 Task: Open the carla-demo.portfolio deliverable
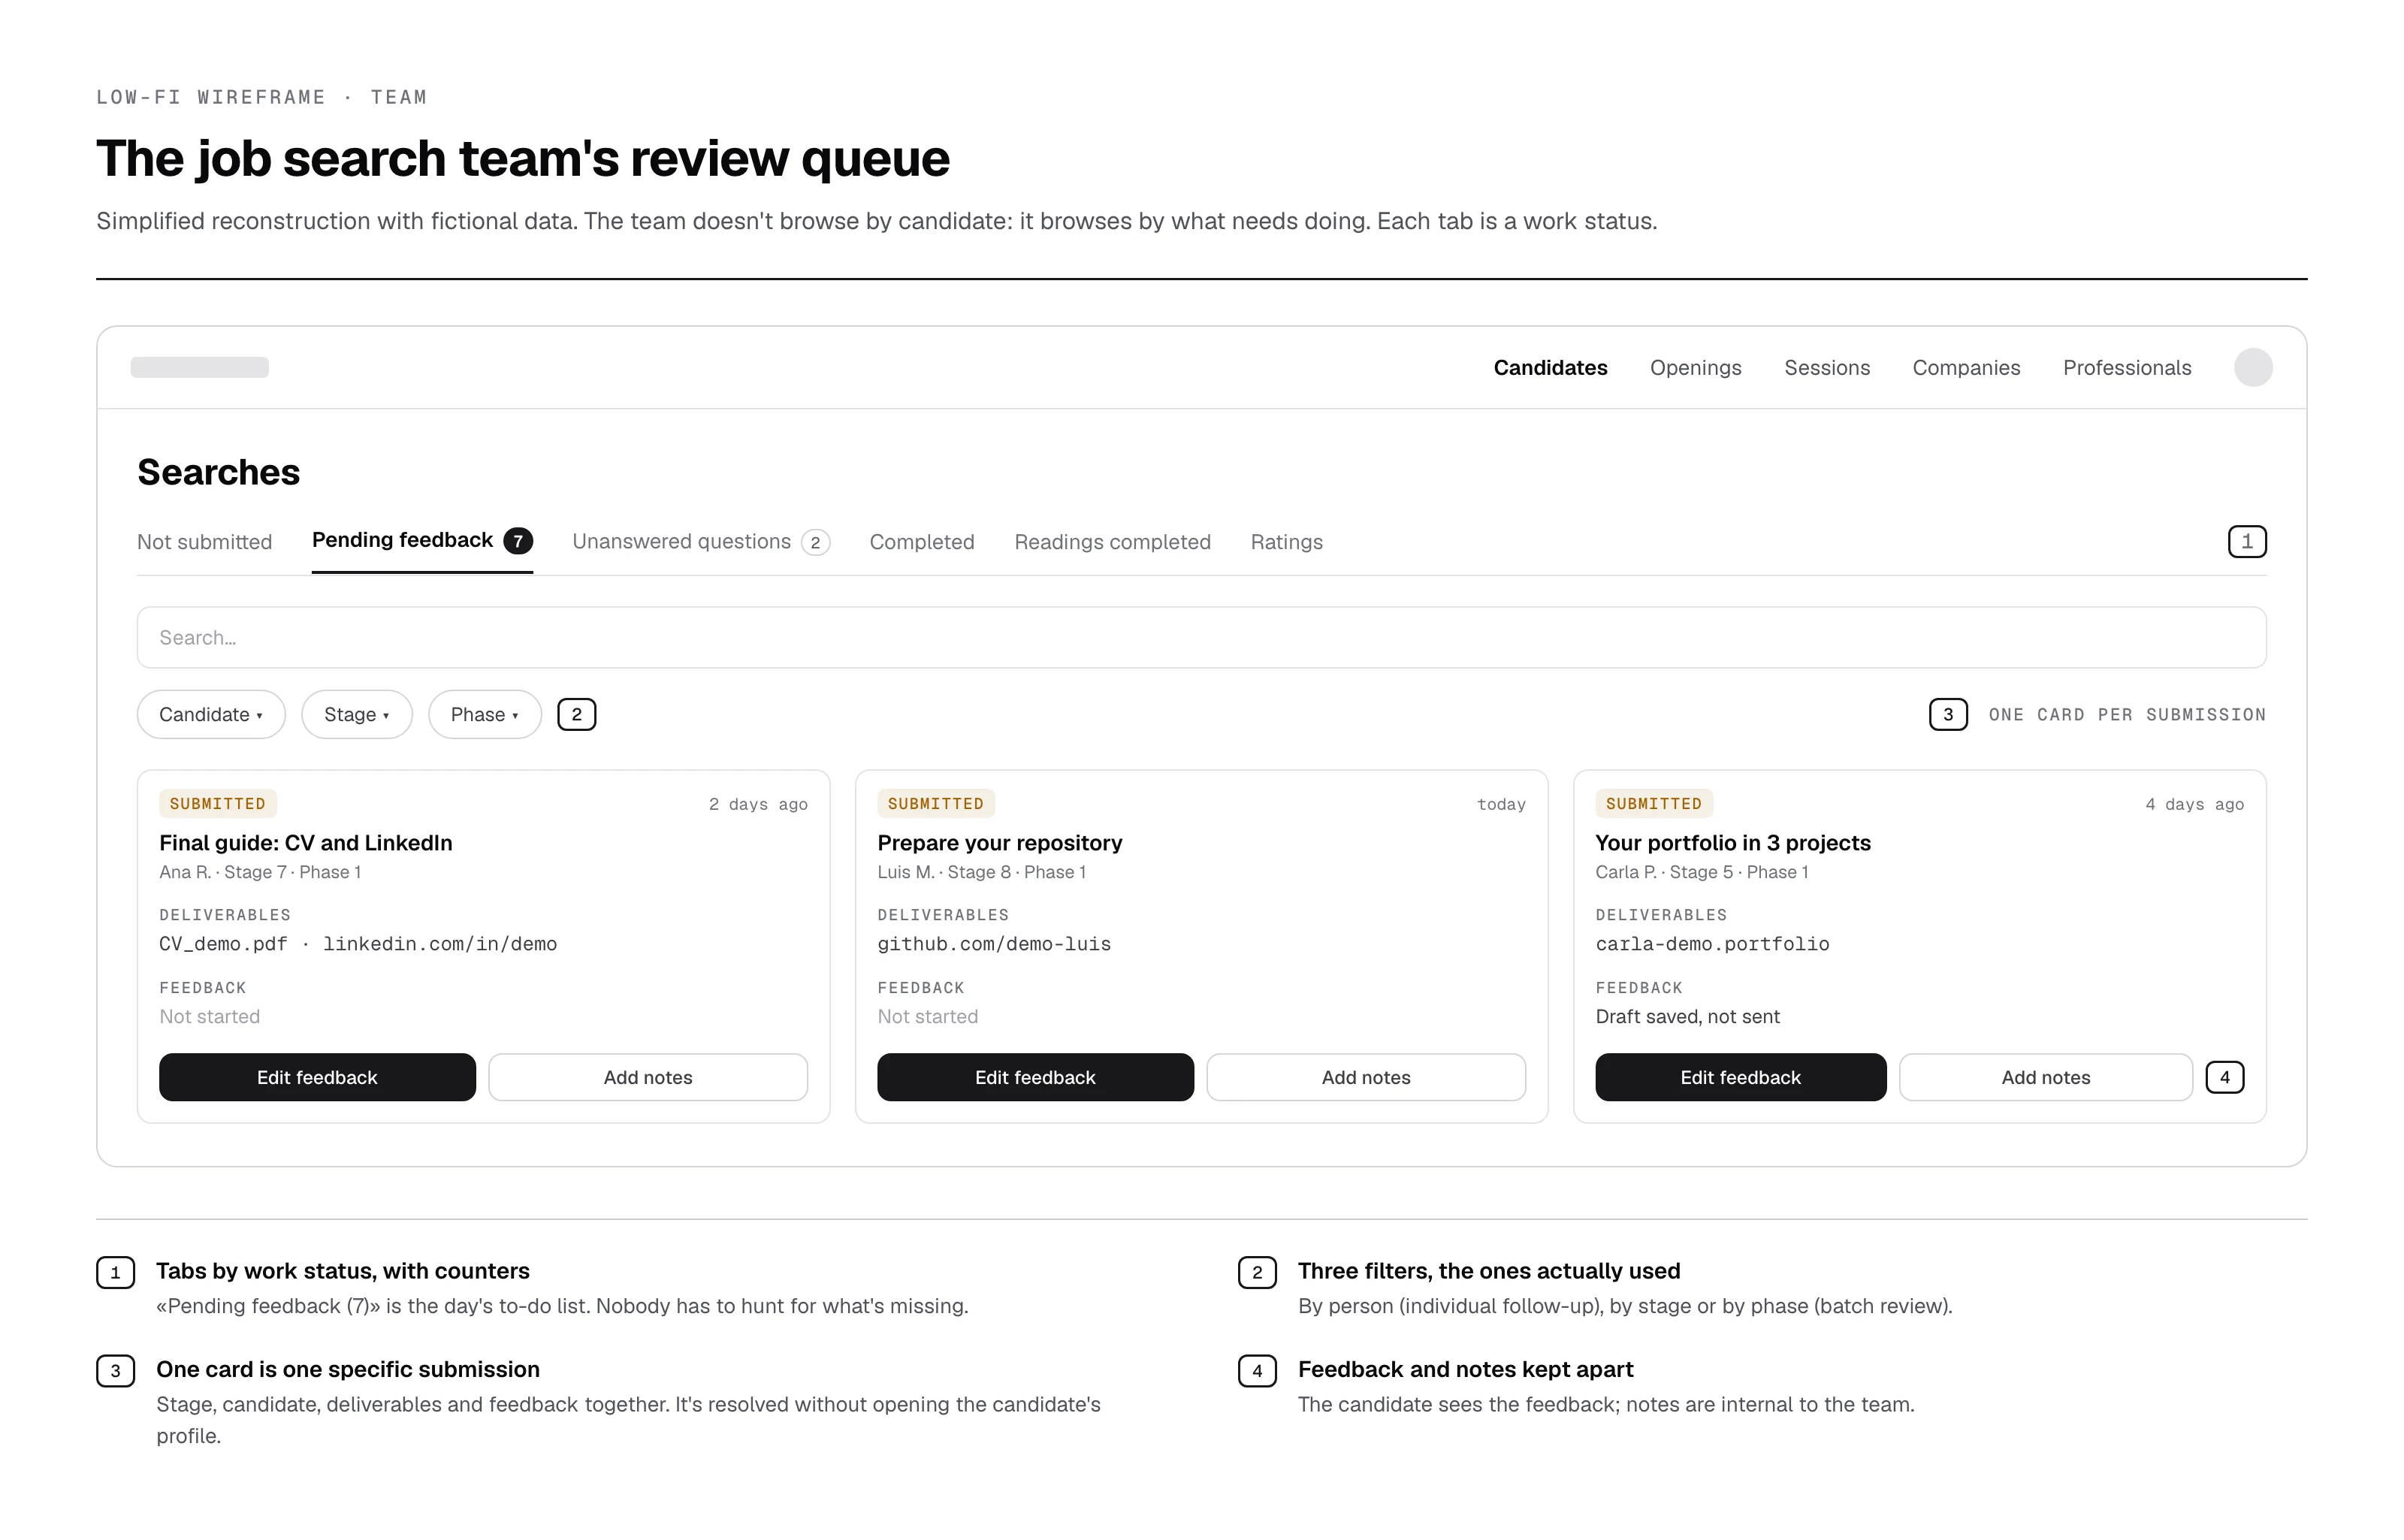point(1712,943)
